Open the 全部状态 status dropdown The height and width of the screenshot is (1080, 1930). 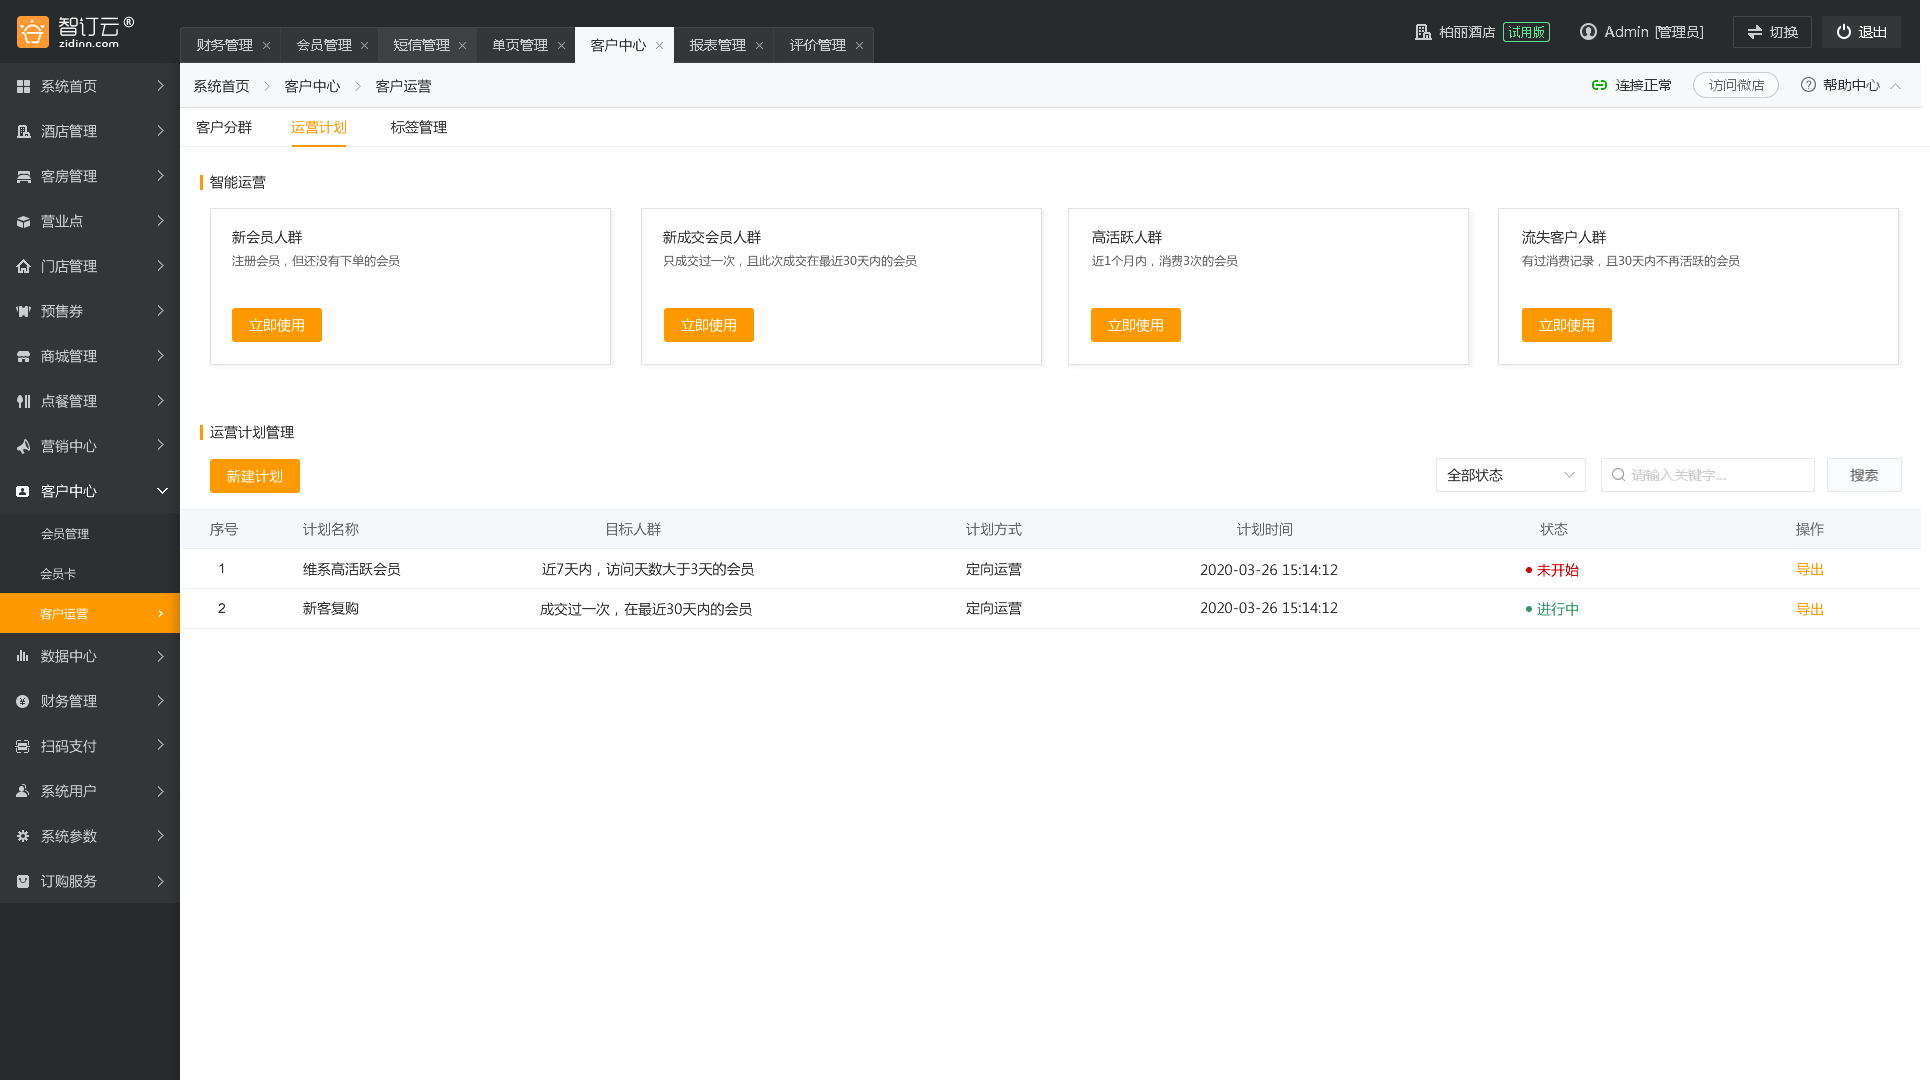point(1510,475)
